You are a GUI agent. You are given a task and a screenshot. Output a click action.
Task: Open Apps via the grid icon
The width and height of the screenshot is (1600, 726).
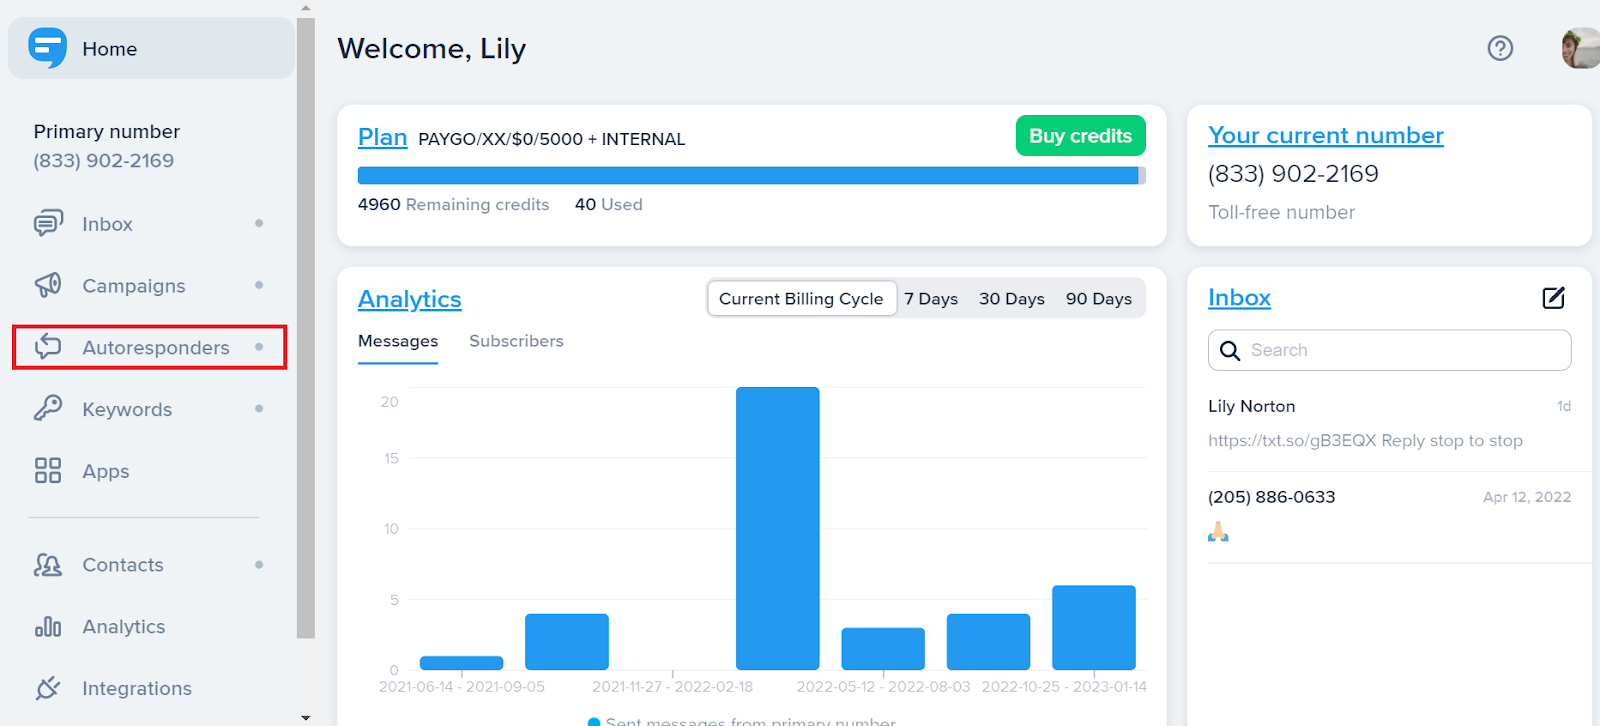[48, 471]
